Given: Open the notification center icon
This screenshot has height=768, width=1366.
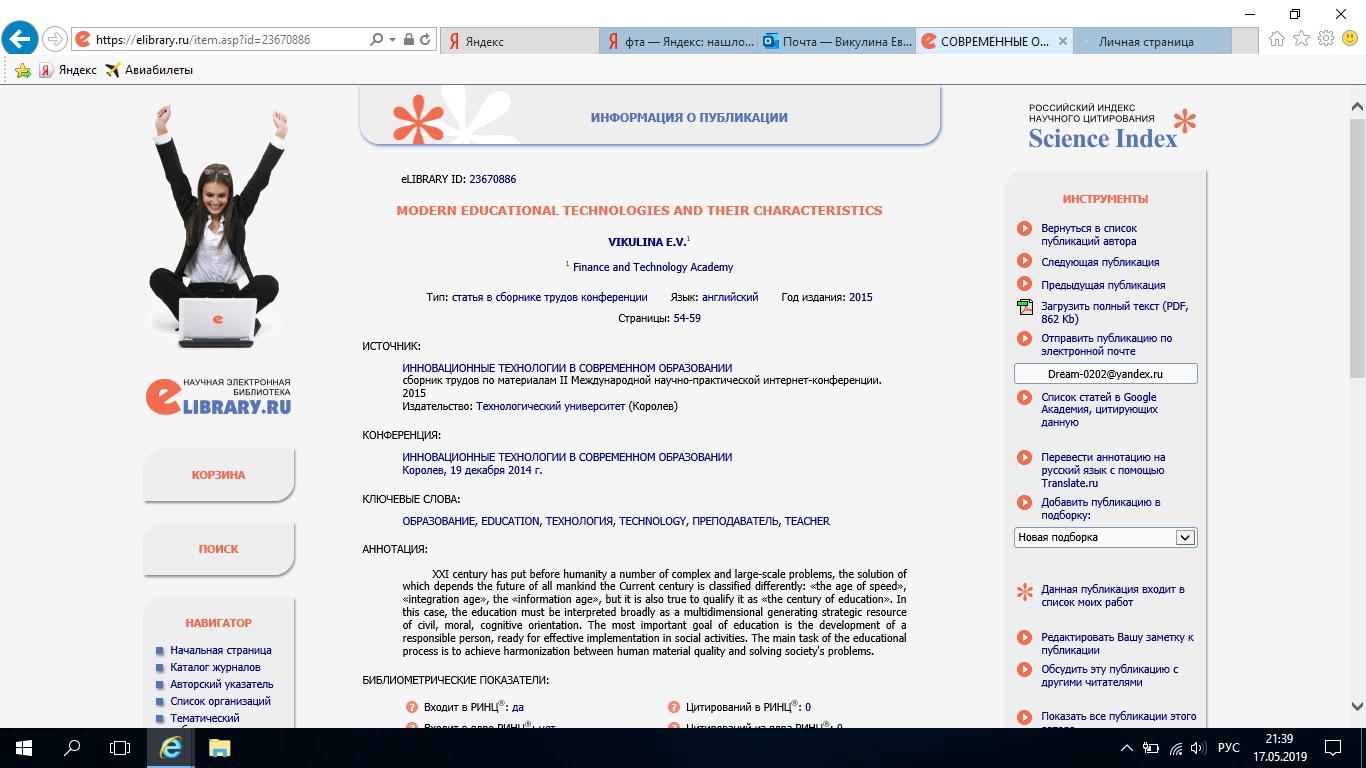Looking at the screenshot, I should click(1332, 747).
